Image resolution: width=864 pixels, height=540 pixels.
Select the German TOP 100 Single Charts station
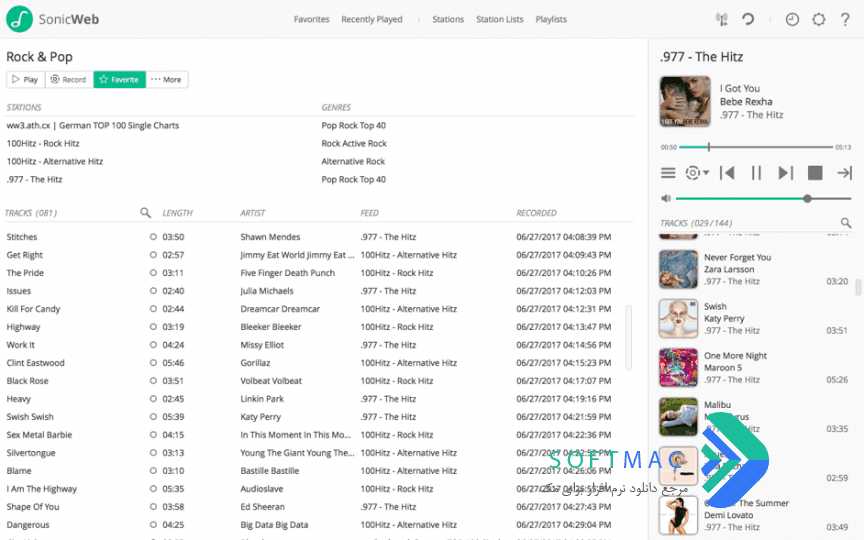93,126
